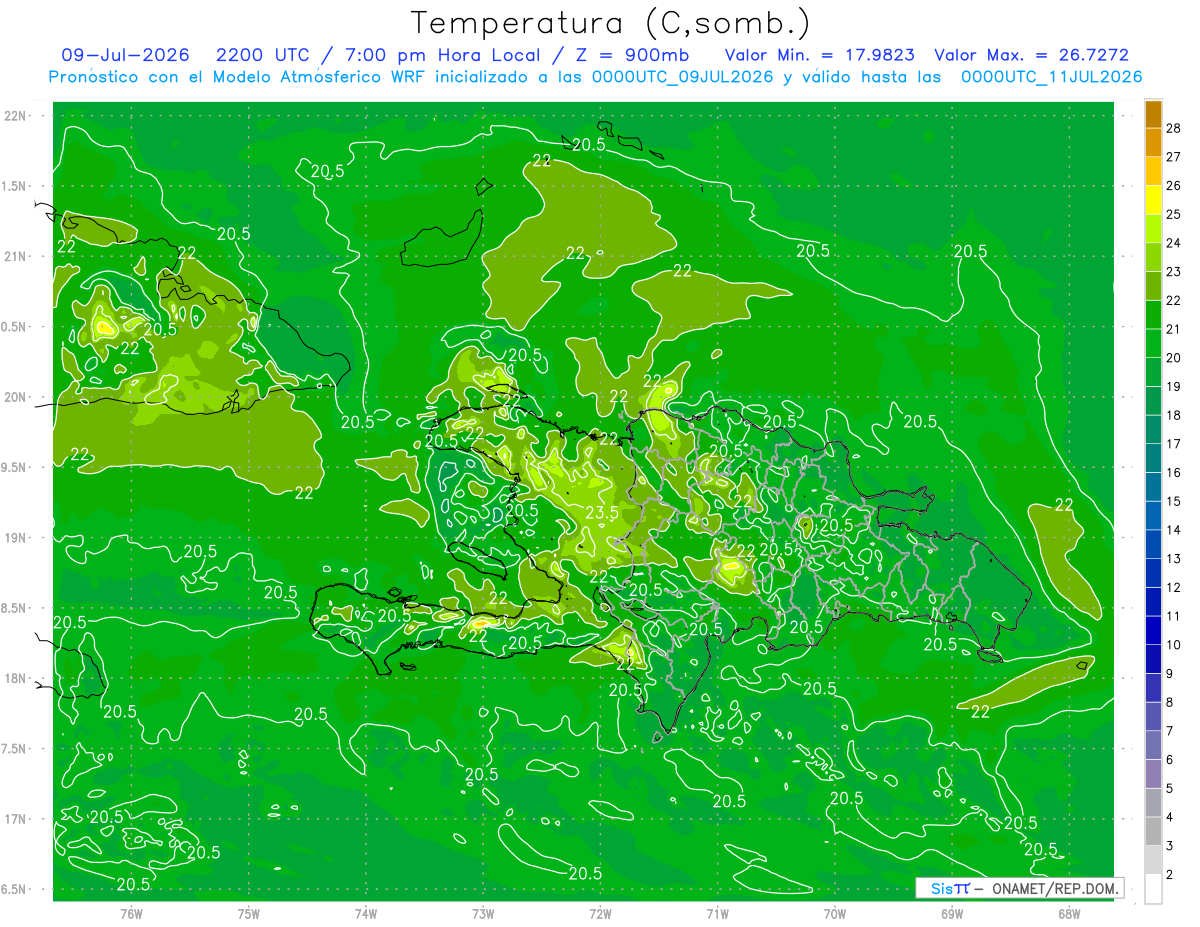This screenshot has width=1200, height=927.
Task: Pick the olive swatch between 22 and 23
Action: (x=1153, y=285)
